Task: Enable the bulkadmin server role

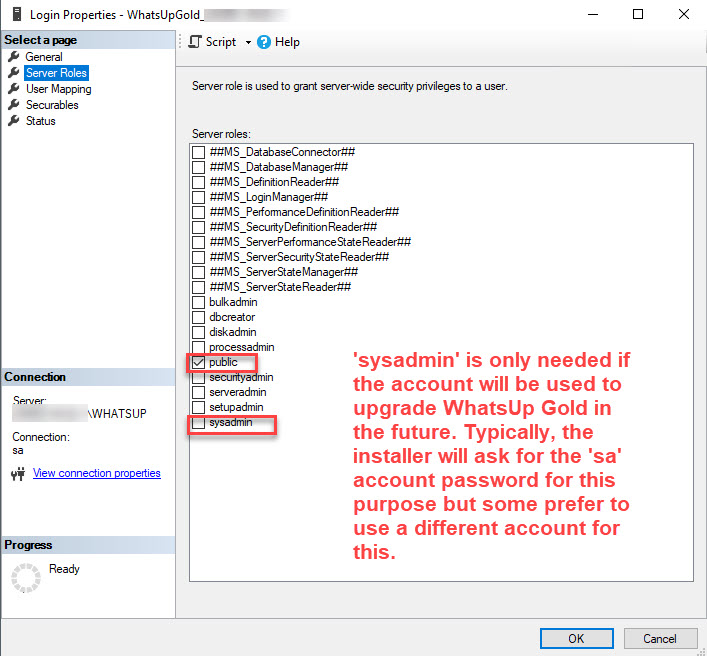Action: [x=198, y=302]
